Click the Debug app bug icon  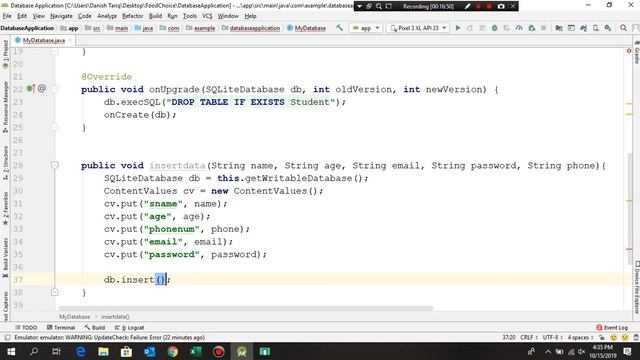point(494,28)
